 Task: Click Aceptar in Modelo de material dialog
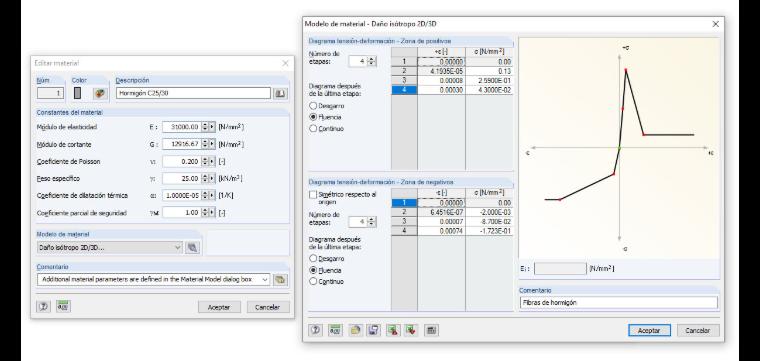[649, 330]
